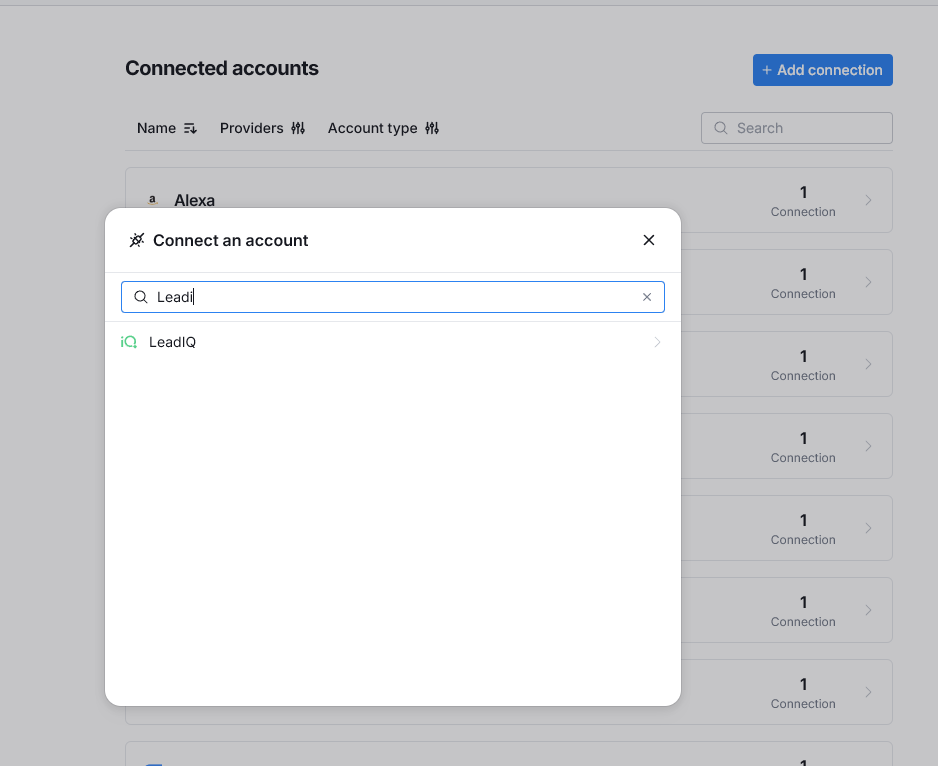
Task: Open the Alexa connected account row
Action: point(508,200)
